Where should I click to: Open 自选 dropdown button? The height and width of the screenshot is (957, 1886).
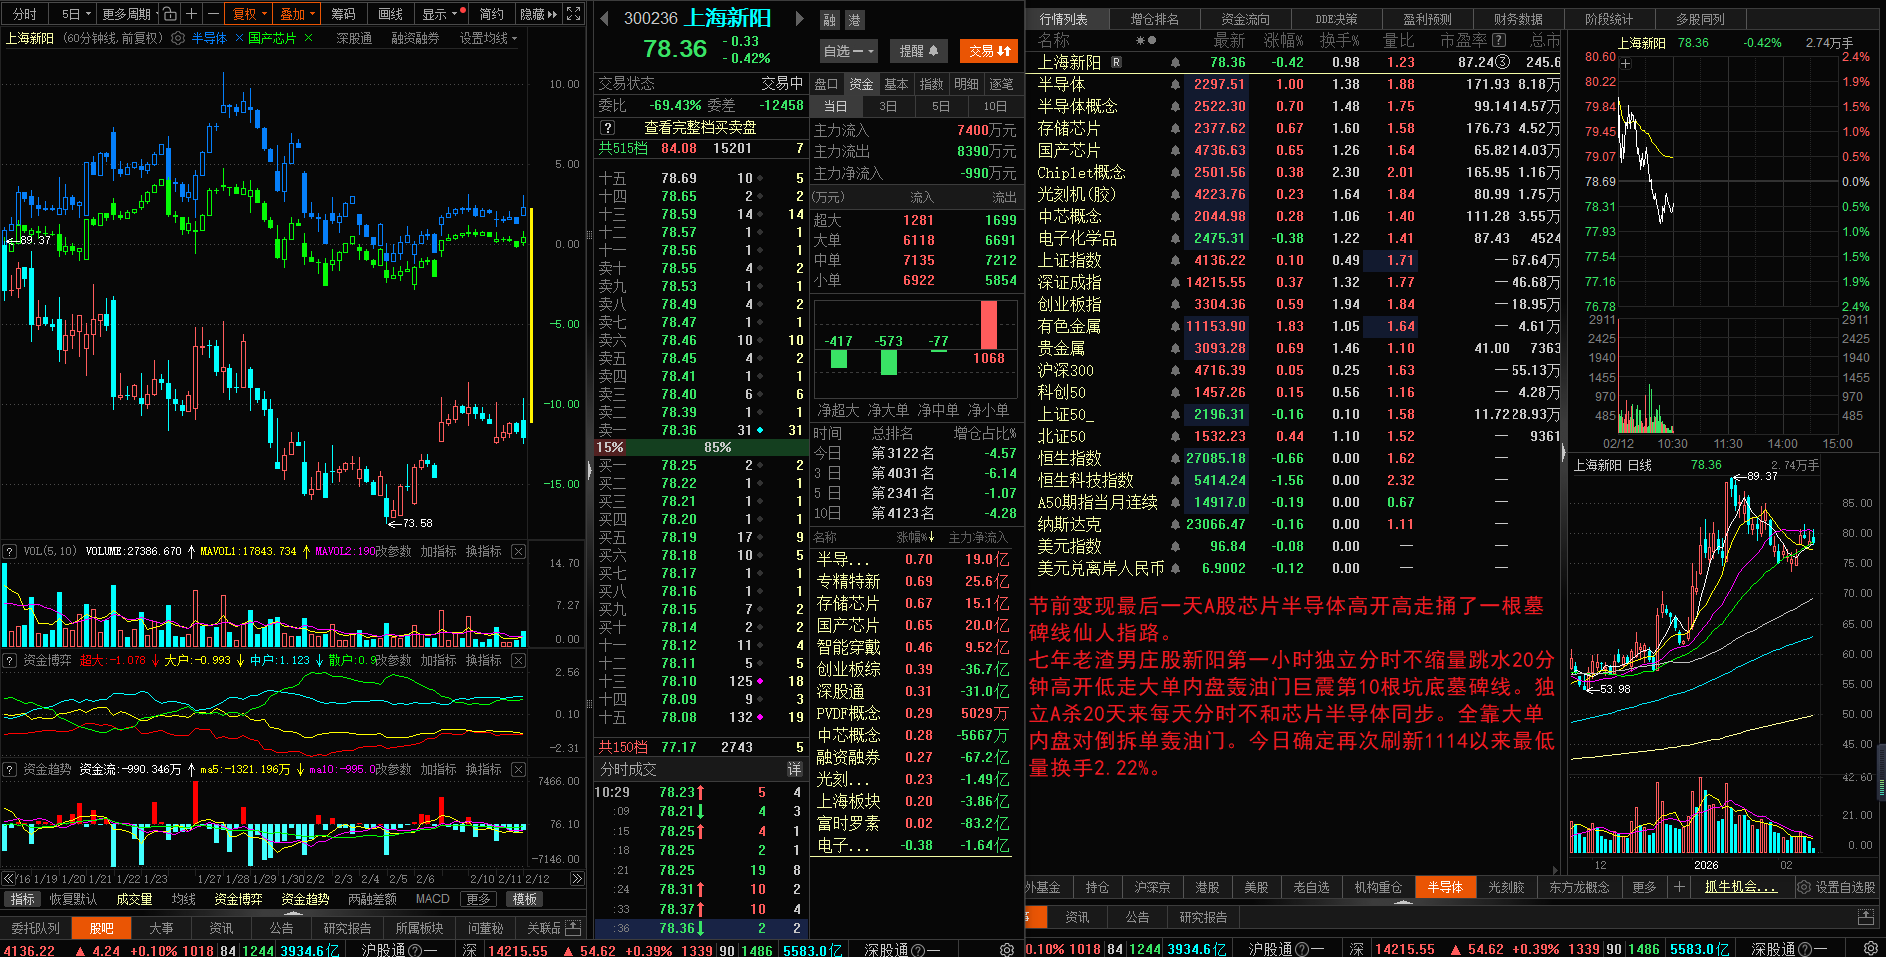[x=848, y=51]
